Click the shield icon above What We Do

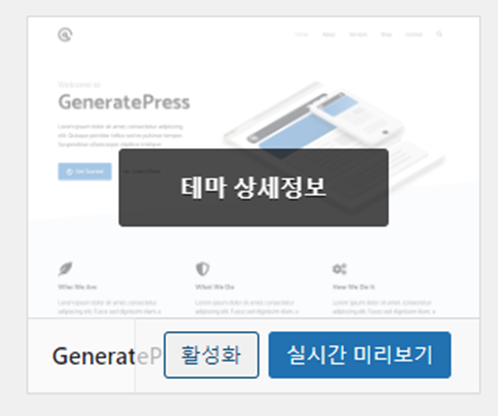(x=202, y=269)
